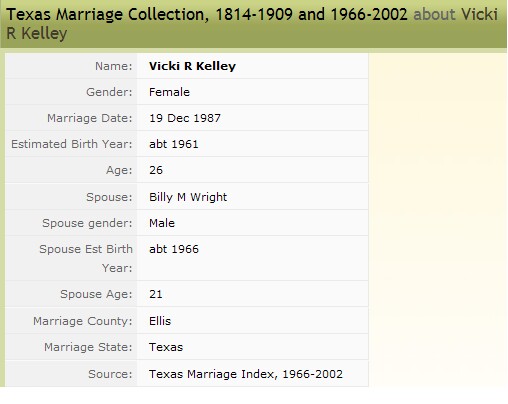Open spouse Billy M Wright
The width and height of the screenshot is (508, 404).
188,197
